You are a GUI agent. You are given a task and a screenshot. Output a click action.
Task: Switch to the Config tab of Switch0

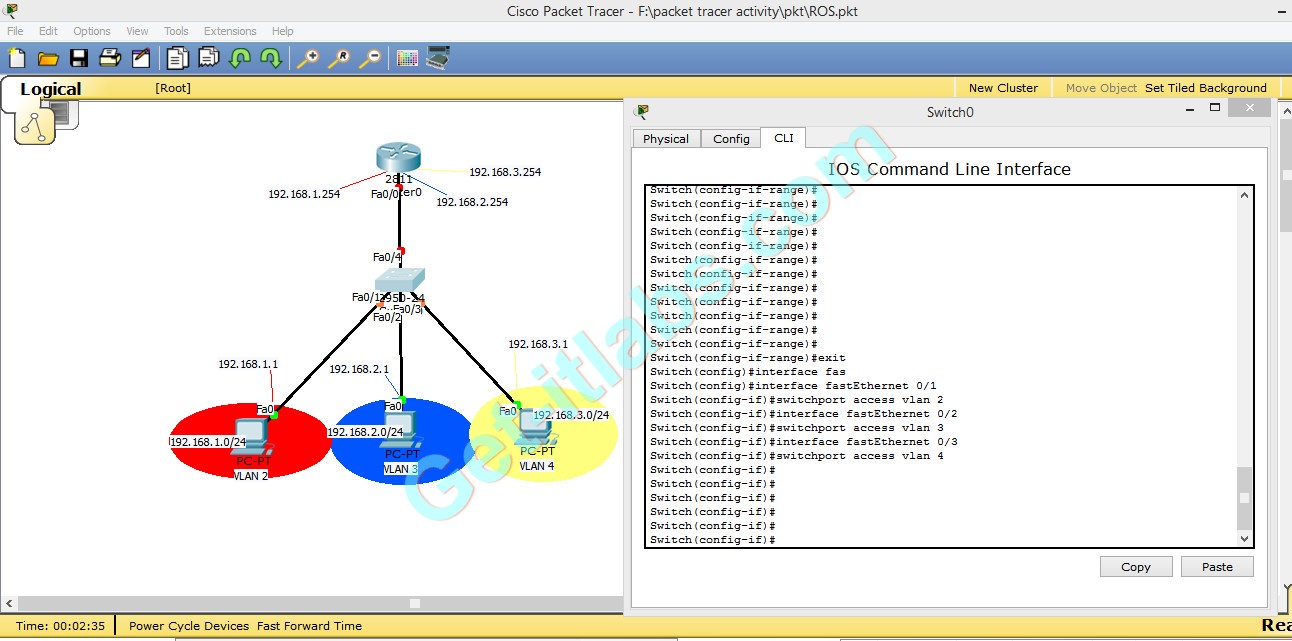[x=731, y=139]
